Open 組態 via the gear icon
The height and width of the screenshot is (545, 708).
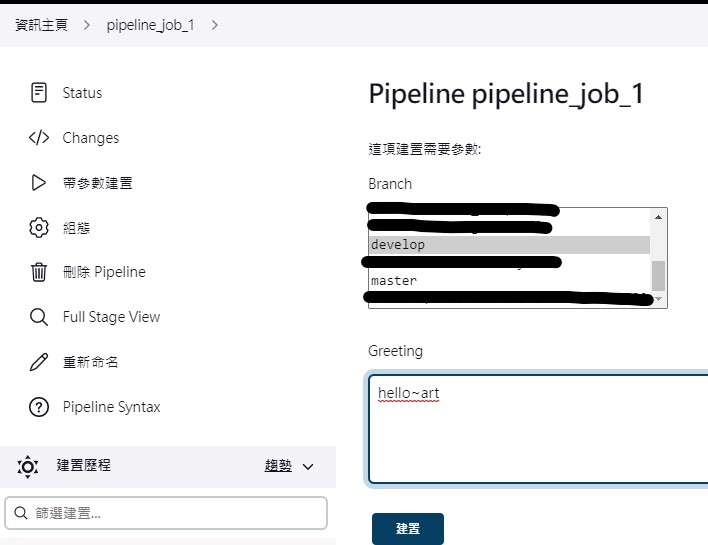tap(39, 228)
